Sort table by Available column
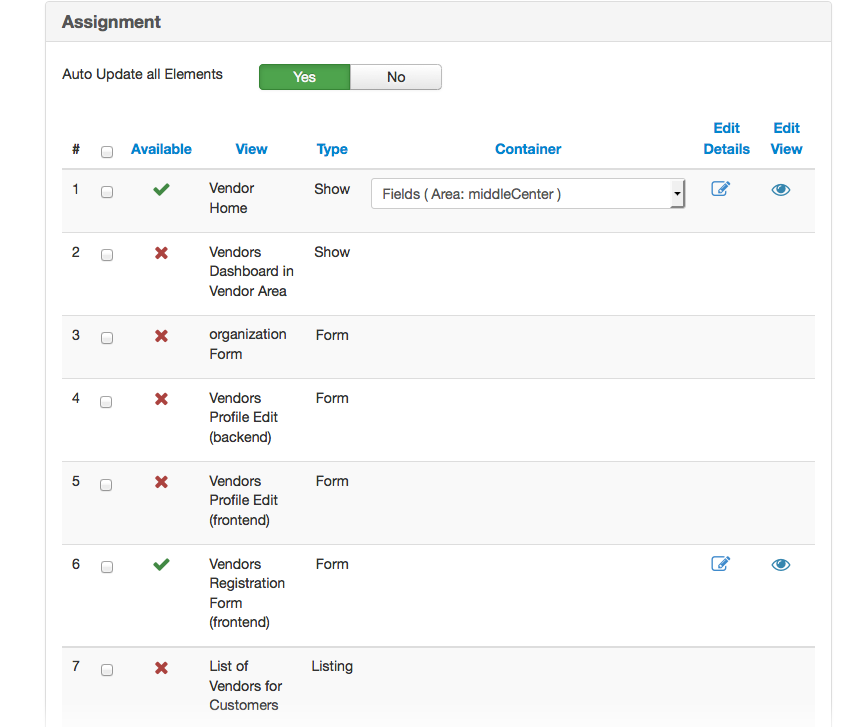 pyautogui.click(x=161, y=149)
